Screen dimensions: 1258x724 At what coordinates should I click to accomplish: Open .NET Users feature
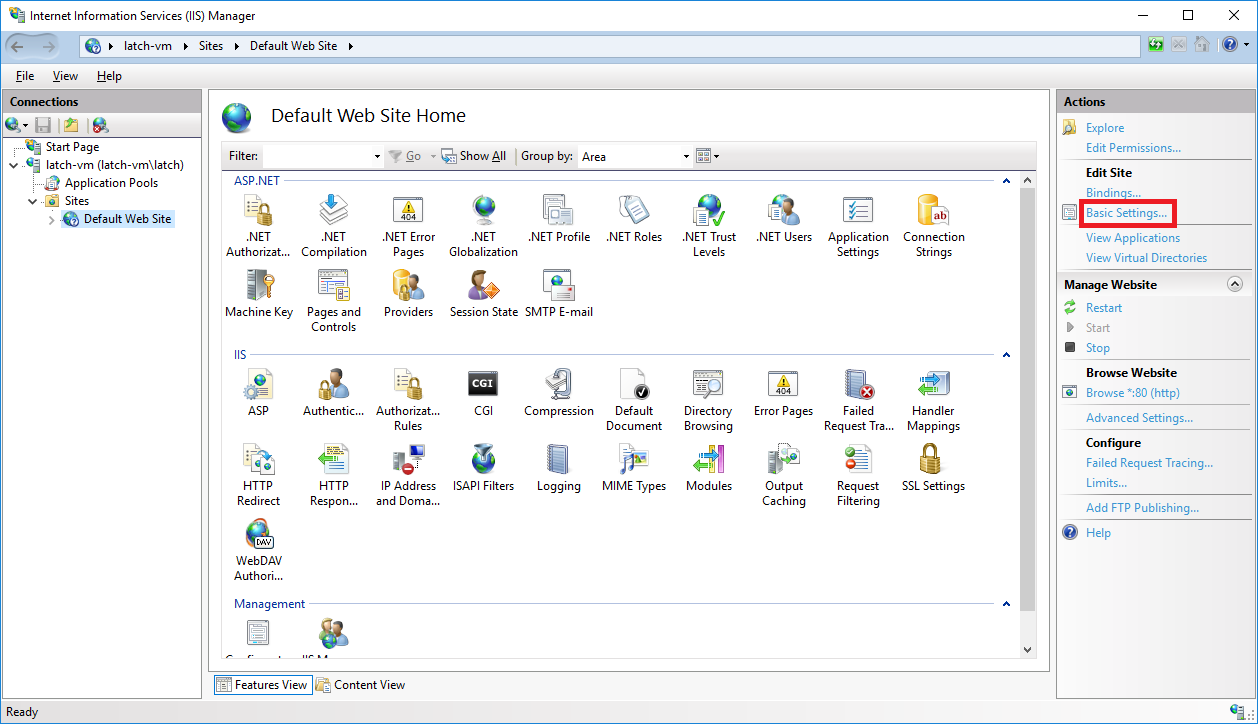[x=783, y=219]
